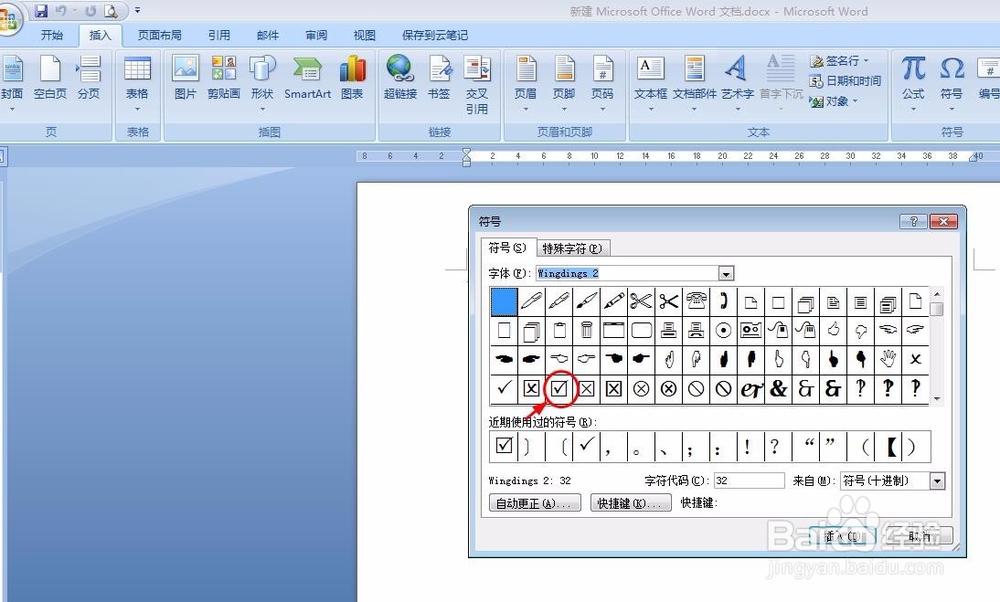The image size is (1000, 602).
Task: Click the first-line indent marker on ruler
Action: tap(466, 152)
